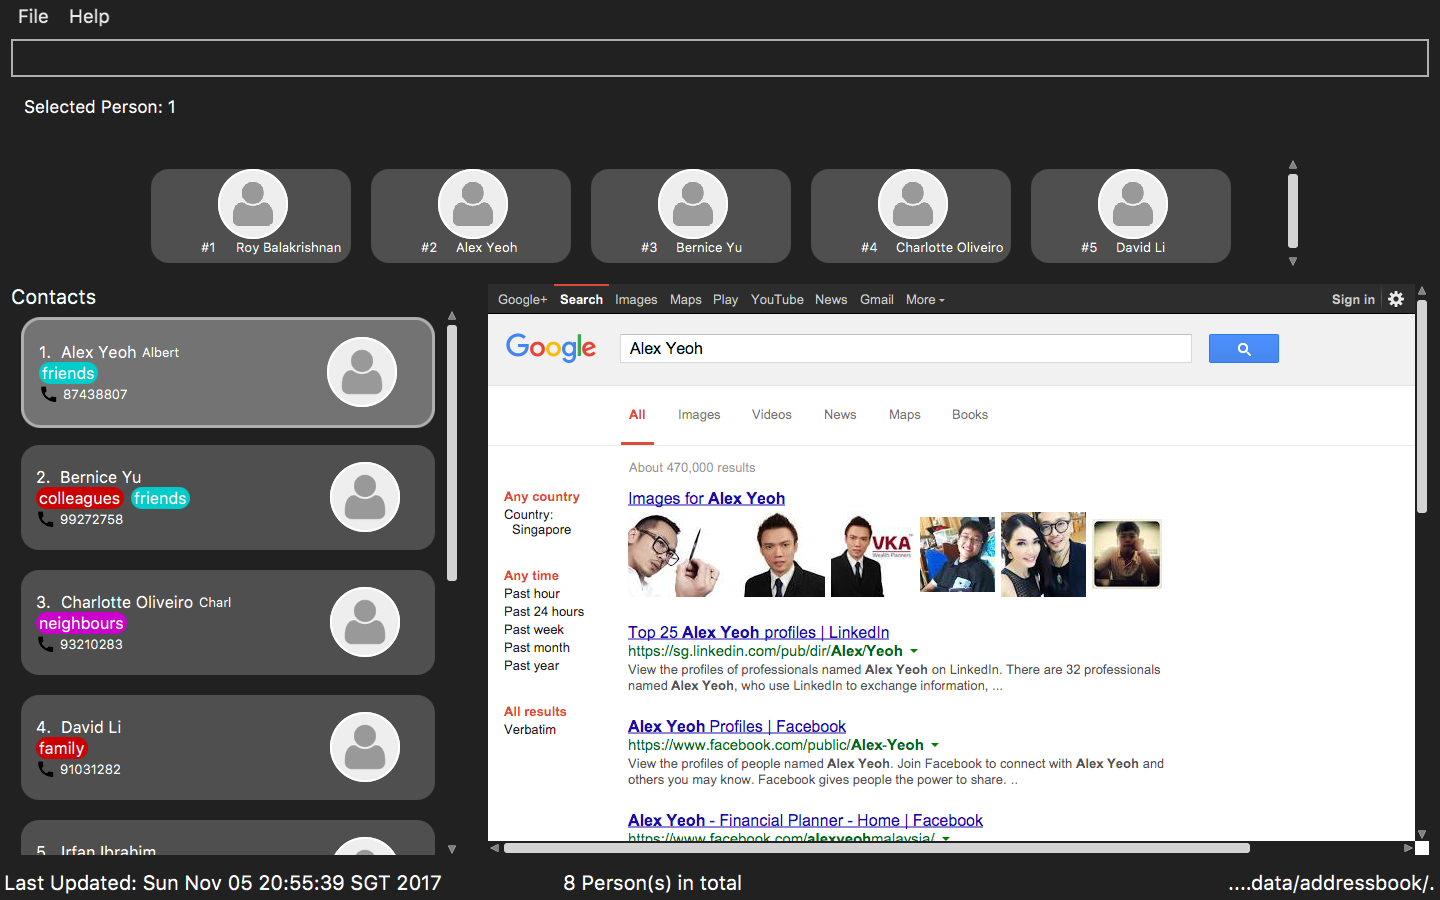This screenshot has width=1440, height=900.
Task: Open Any time filter
Action: coord(531,575)
